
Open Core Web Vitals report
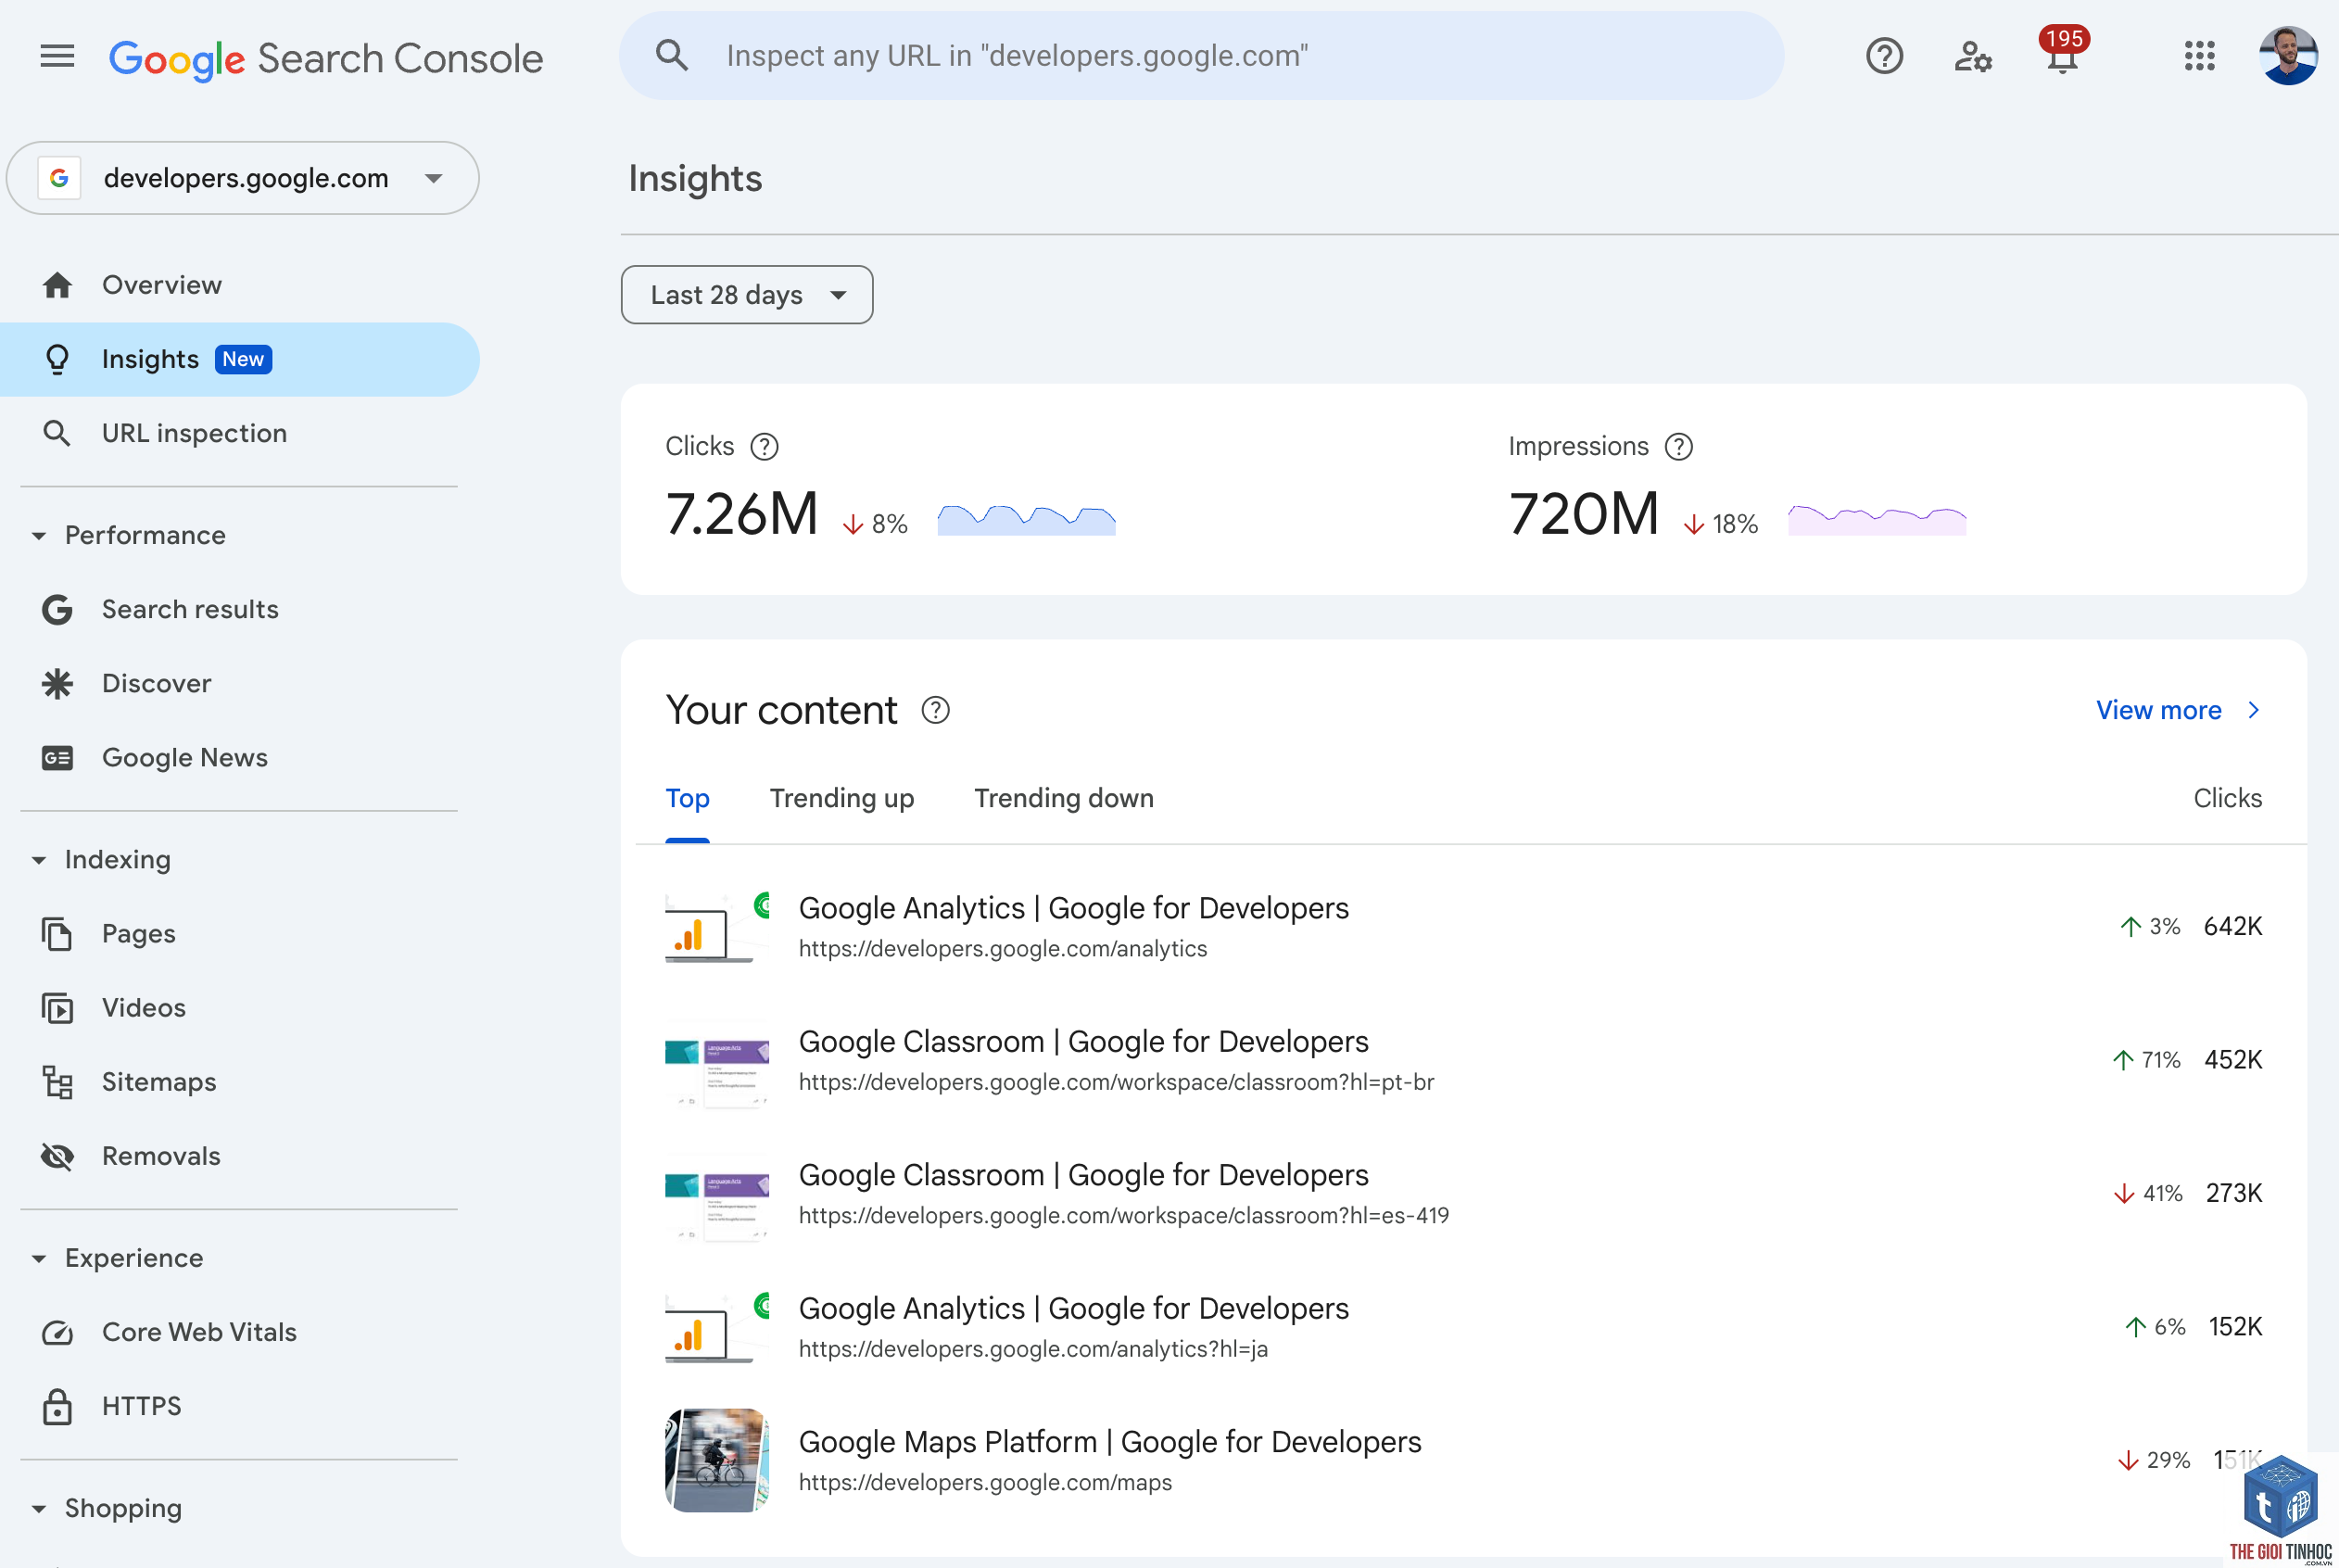[x=240, y=1332]
